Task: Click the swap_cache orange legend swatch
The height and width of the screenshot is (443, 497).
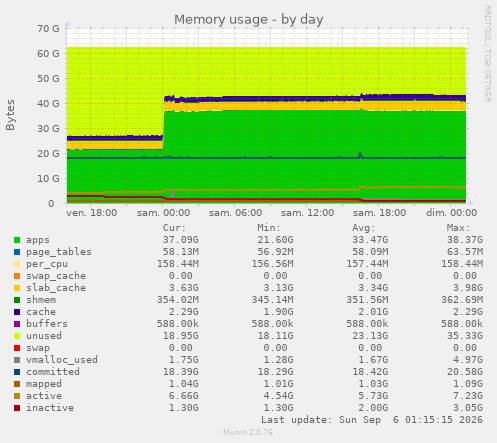Action: [x=17, y=276]
